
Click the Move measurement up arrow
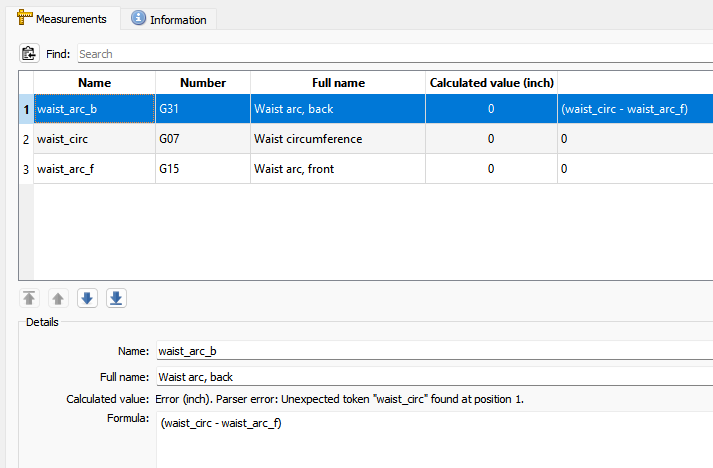(58, 298)
